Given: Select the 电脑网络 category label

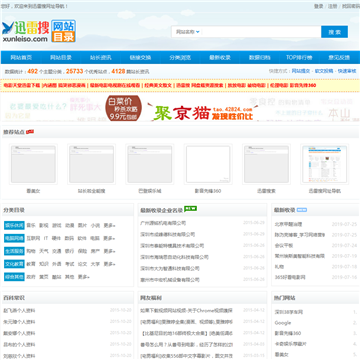Looking at the screenshot, I should pyautogui.click(x=14, y=238).
